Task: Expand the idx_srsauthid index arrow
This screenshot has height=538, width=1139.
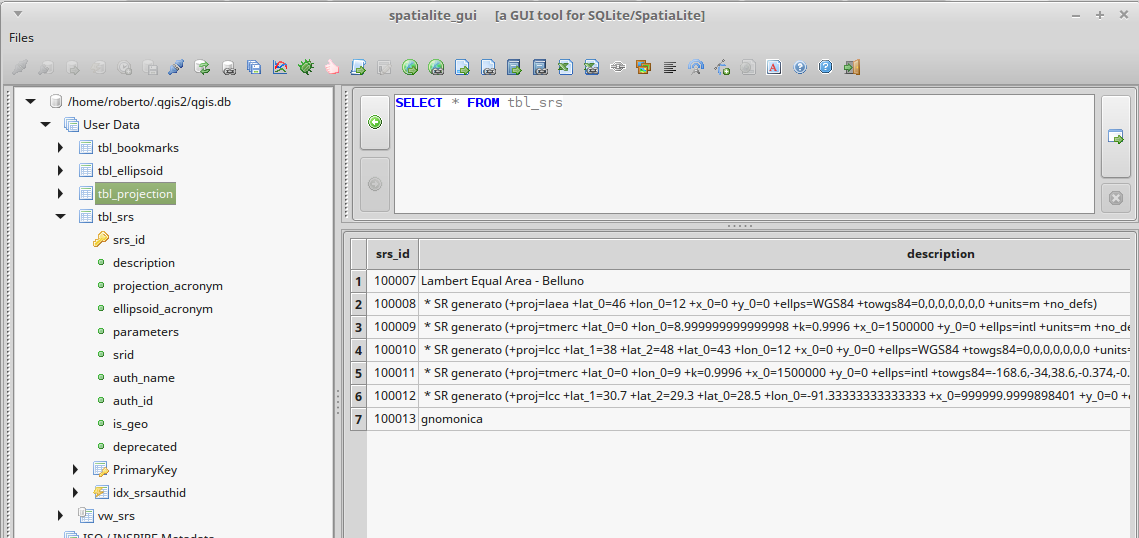Action: (x=76, y=493)
